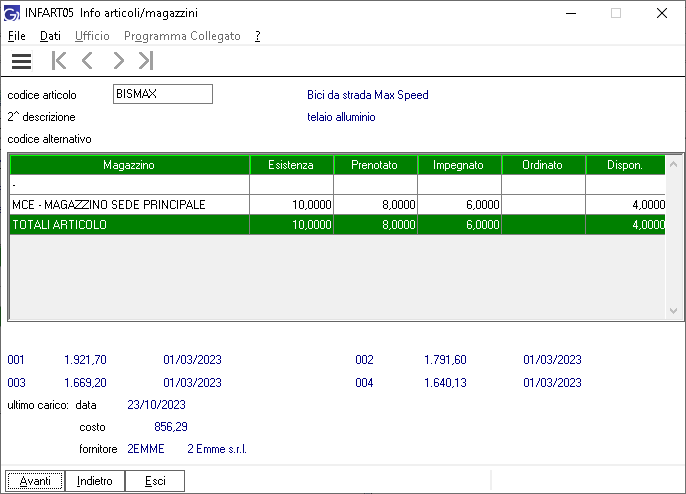Screen dimensions: 686x494
Task: Click Prenotato value 8,0000 in MCE row
Action: point(398,205)
